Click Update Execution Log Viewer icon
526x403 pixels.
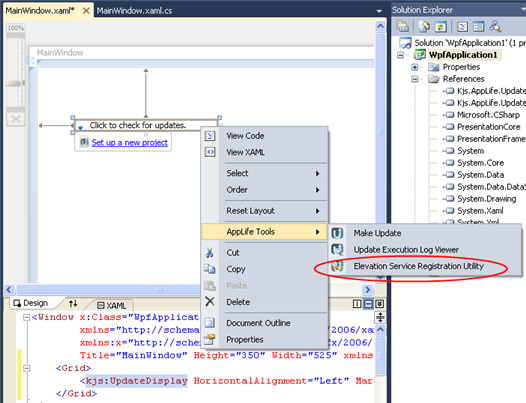click(337, 249)
